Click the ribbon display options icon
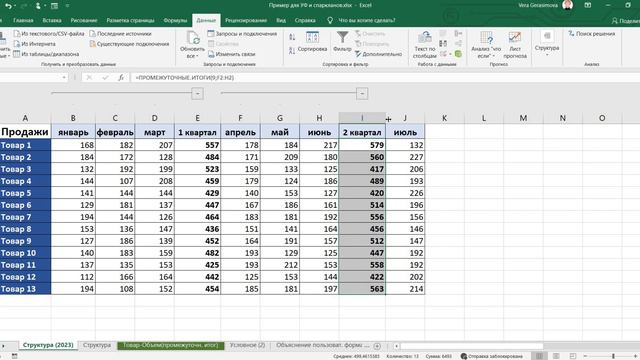 [x=588, y=5]
